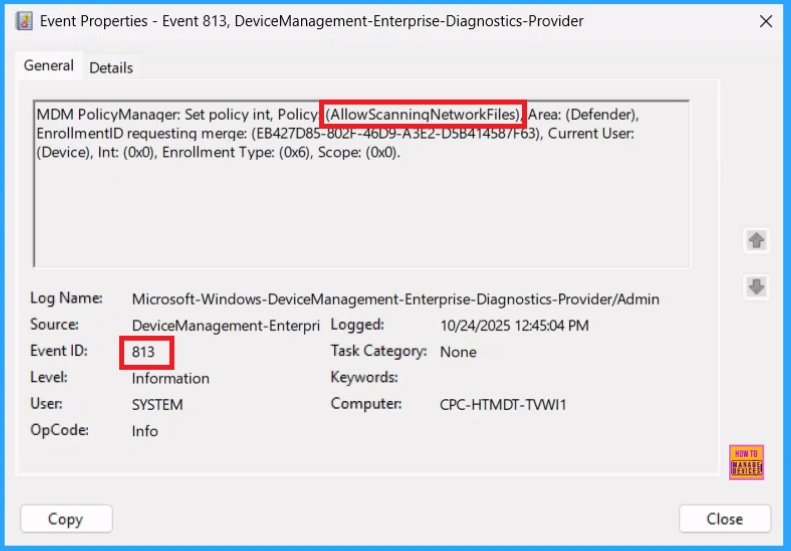Screen dimensions: 791x551
Task: Click the How To Manage Devices logo
Action: pyautogui.click(x=747, y=462)
